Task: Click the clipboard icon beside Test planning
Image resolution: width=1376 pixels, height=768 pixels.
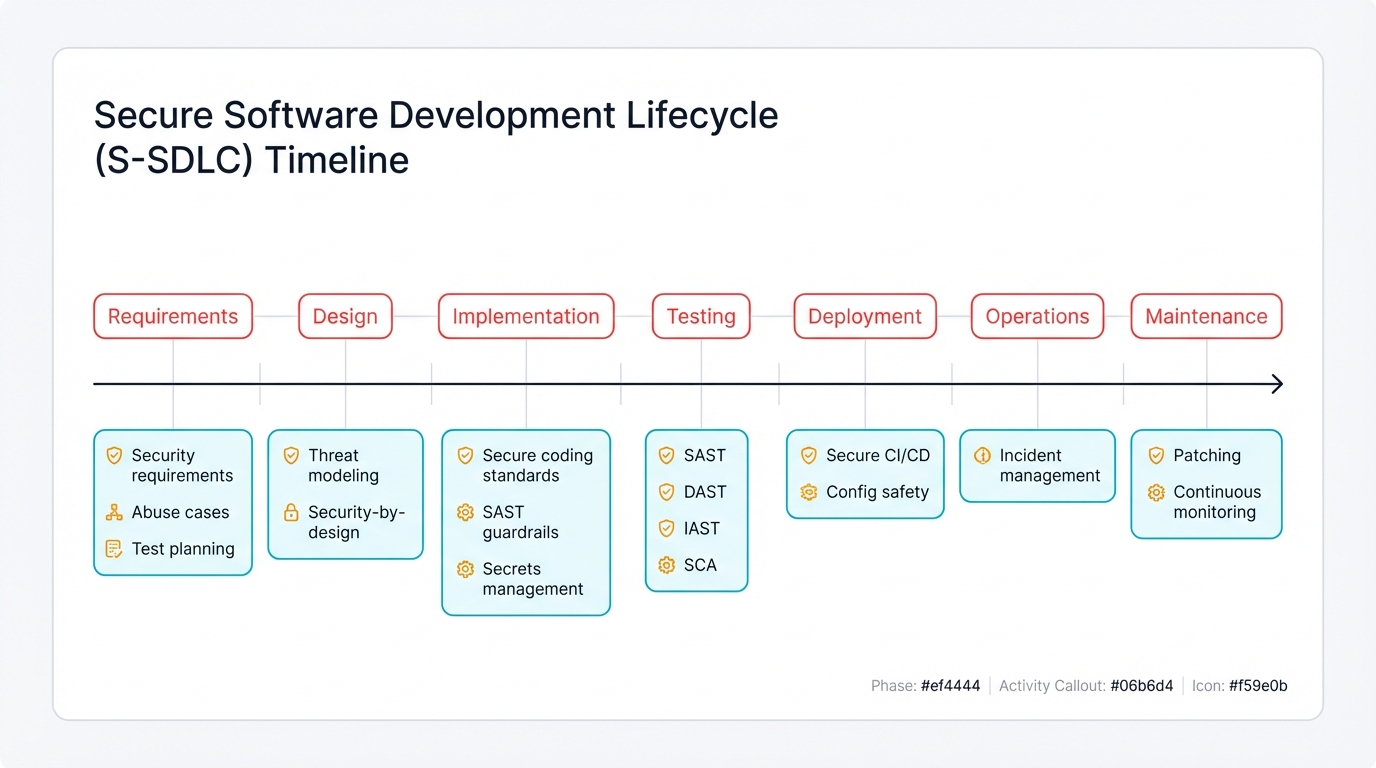Action: 113,549
